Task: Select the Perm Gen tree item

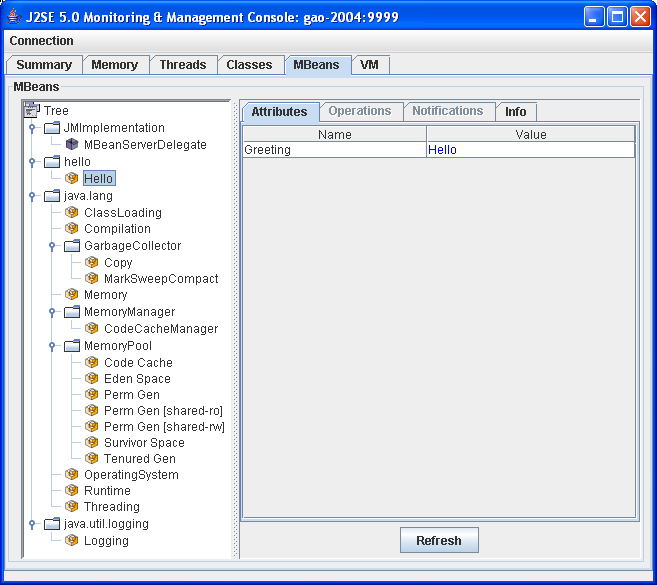Action: [x=132, y=395]
